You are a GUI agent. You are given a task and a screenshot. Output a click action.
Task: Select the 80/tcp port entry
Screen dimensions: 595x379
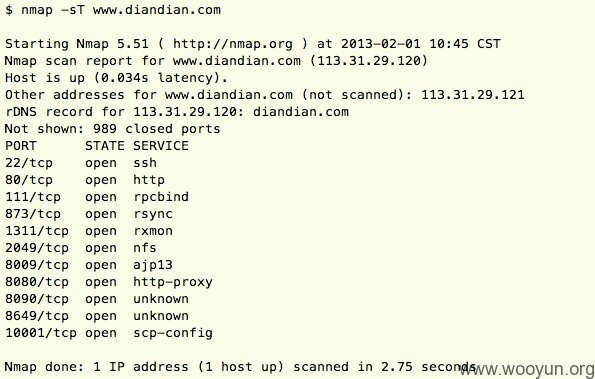click(x=29, y=179)
